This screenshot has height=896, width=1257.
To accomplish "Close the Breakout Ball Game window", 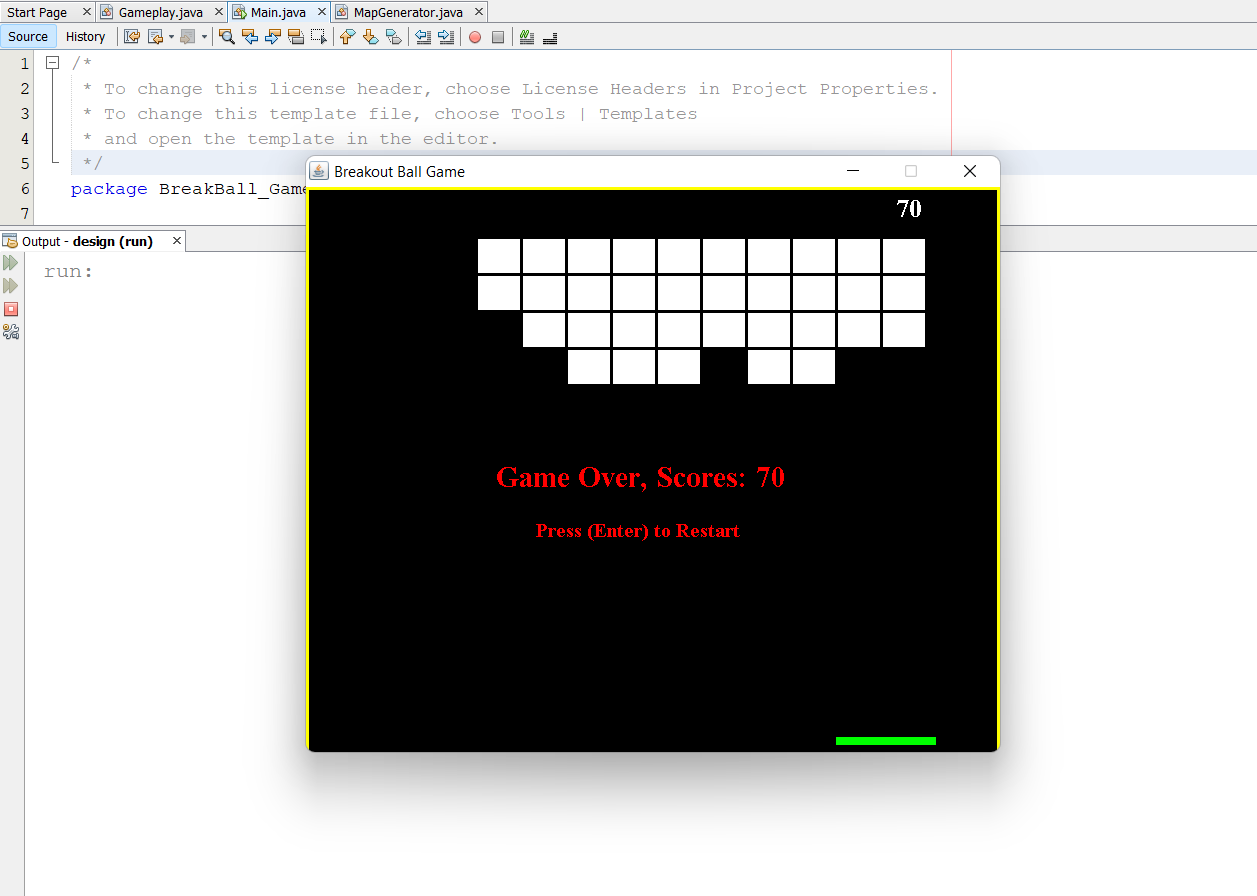I will [969, 171].
